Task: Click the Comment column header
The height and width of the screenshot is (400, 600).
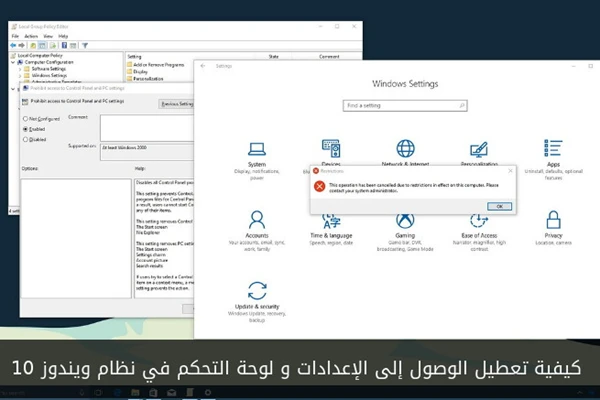Action: click(329, 57)
